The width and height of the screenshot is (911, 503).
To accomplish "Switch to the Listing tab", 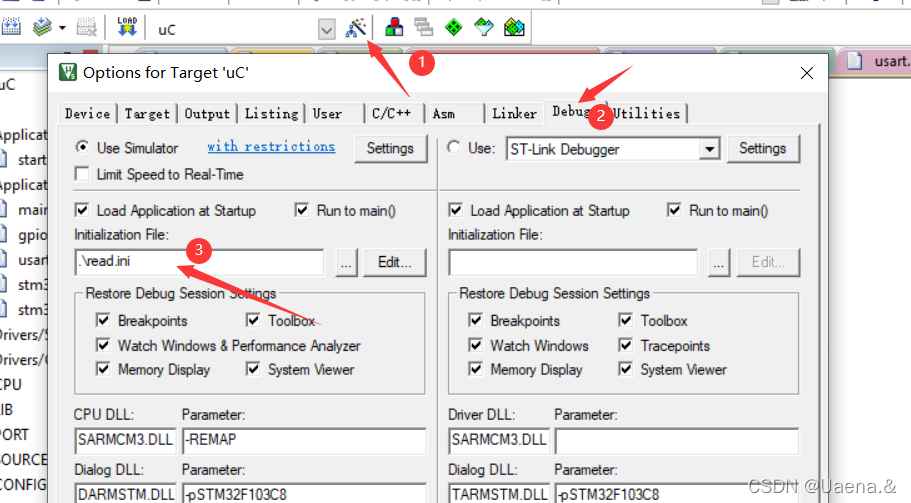I will 271,114.
